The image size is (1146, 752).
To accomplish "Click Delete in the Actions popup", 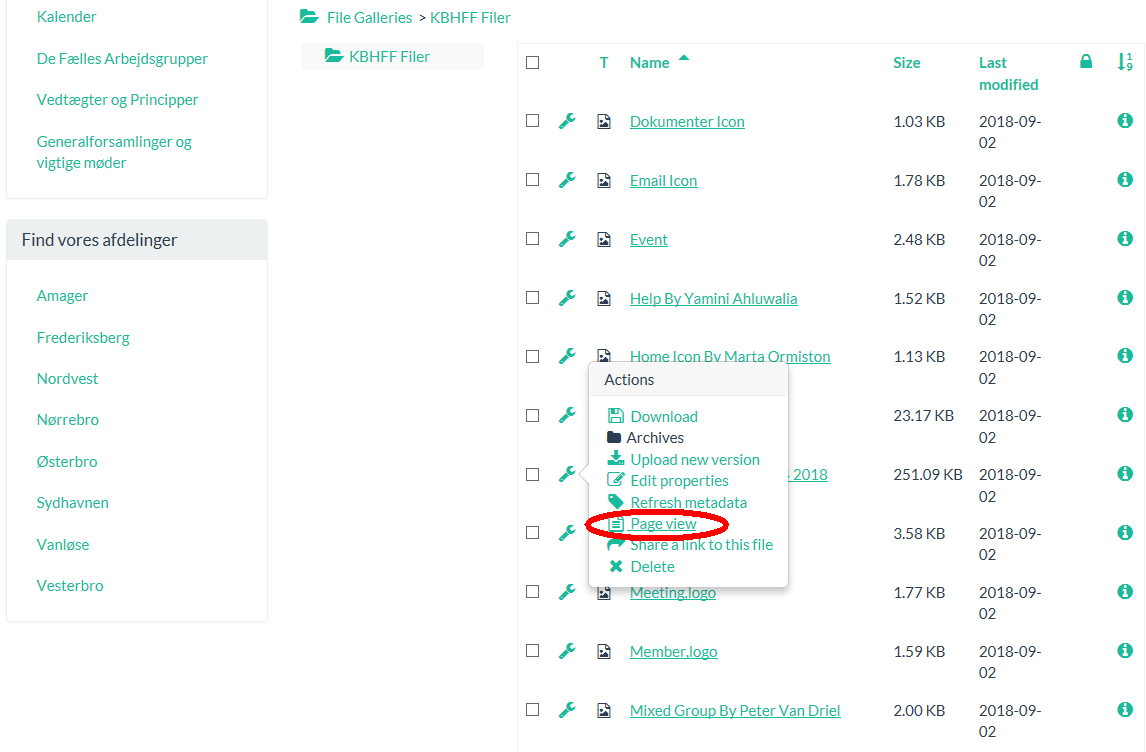I will (652, 567).
